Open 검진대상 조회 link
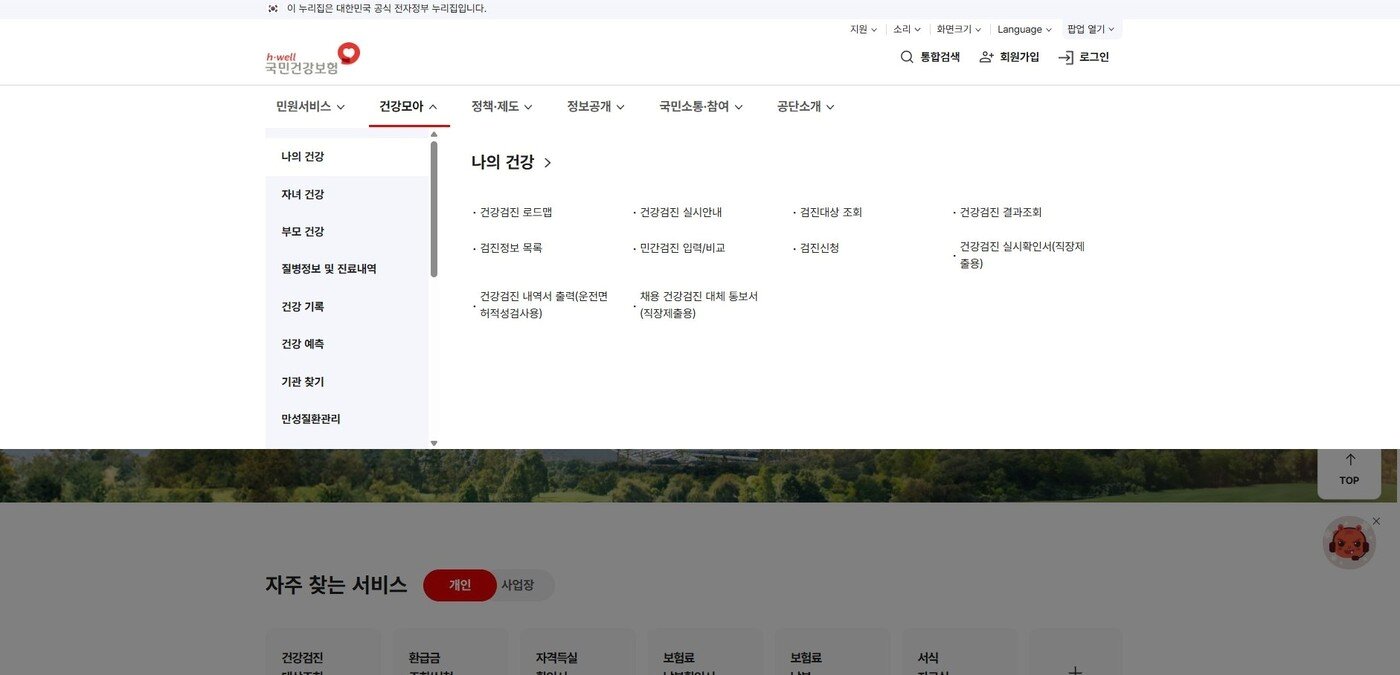Screen dimensions: 1400x675 click(x=831, y=212)
